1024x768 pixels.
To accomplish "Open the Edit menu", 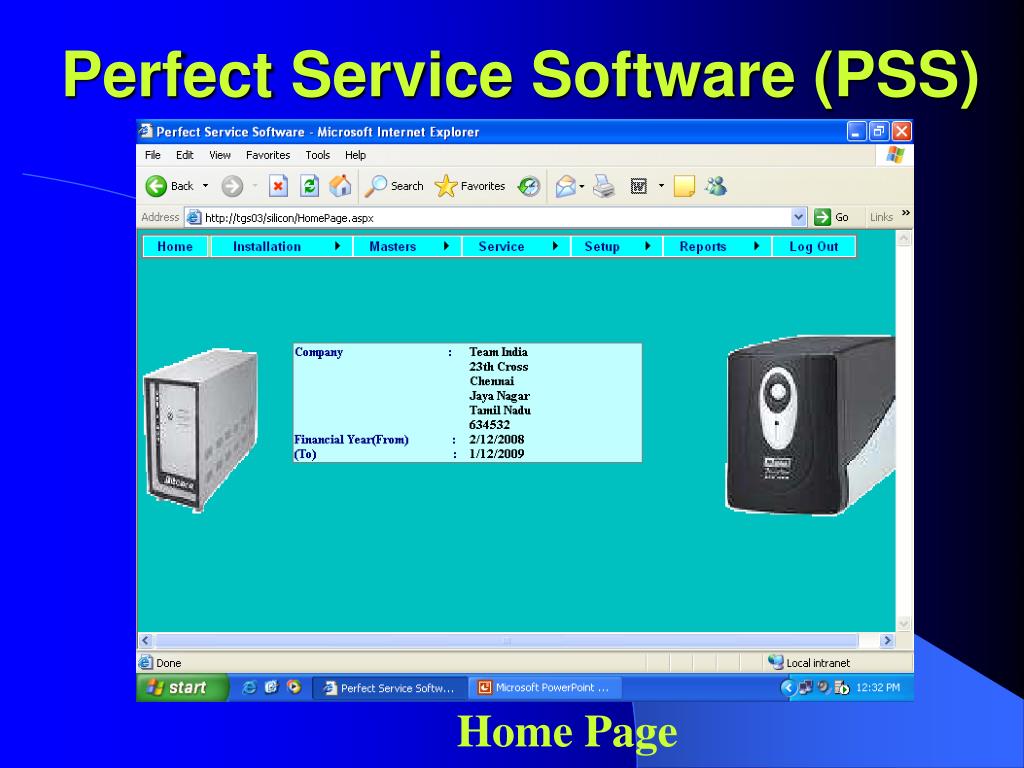I will tap(185, 155).
